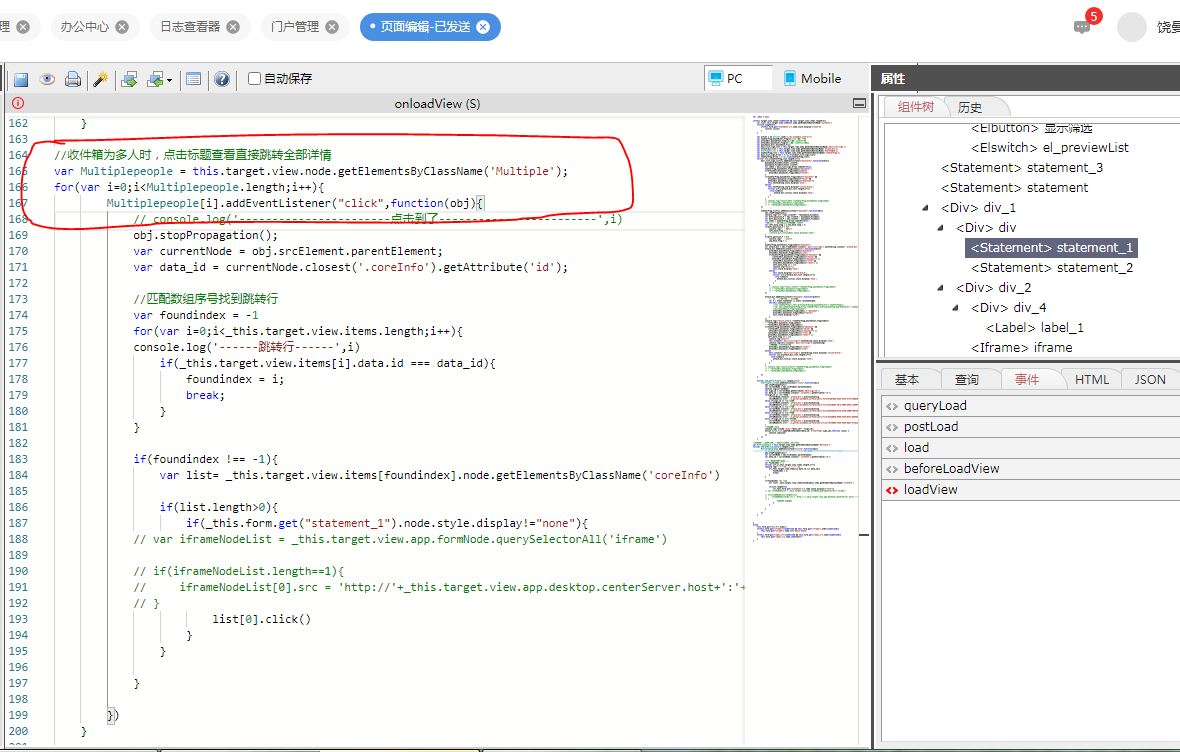Close the 日志查看器 tab
The width and height of the screenshot is (1180, 752).
pyautogui.click(x=234, y=27)
